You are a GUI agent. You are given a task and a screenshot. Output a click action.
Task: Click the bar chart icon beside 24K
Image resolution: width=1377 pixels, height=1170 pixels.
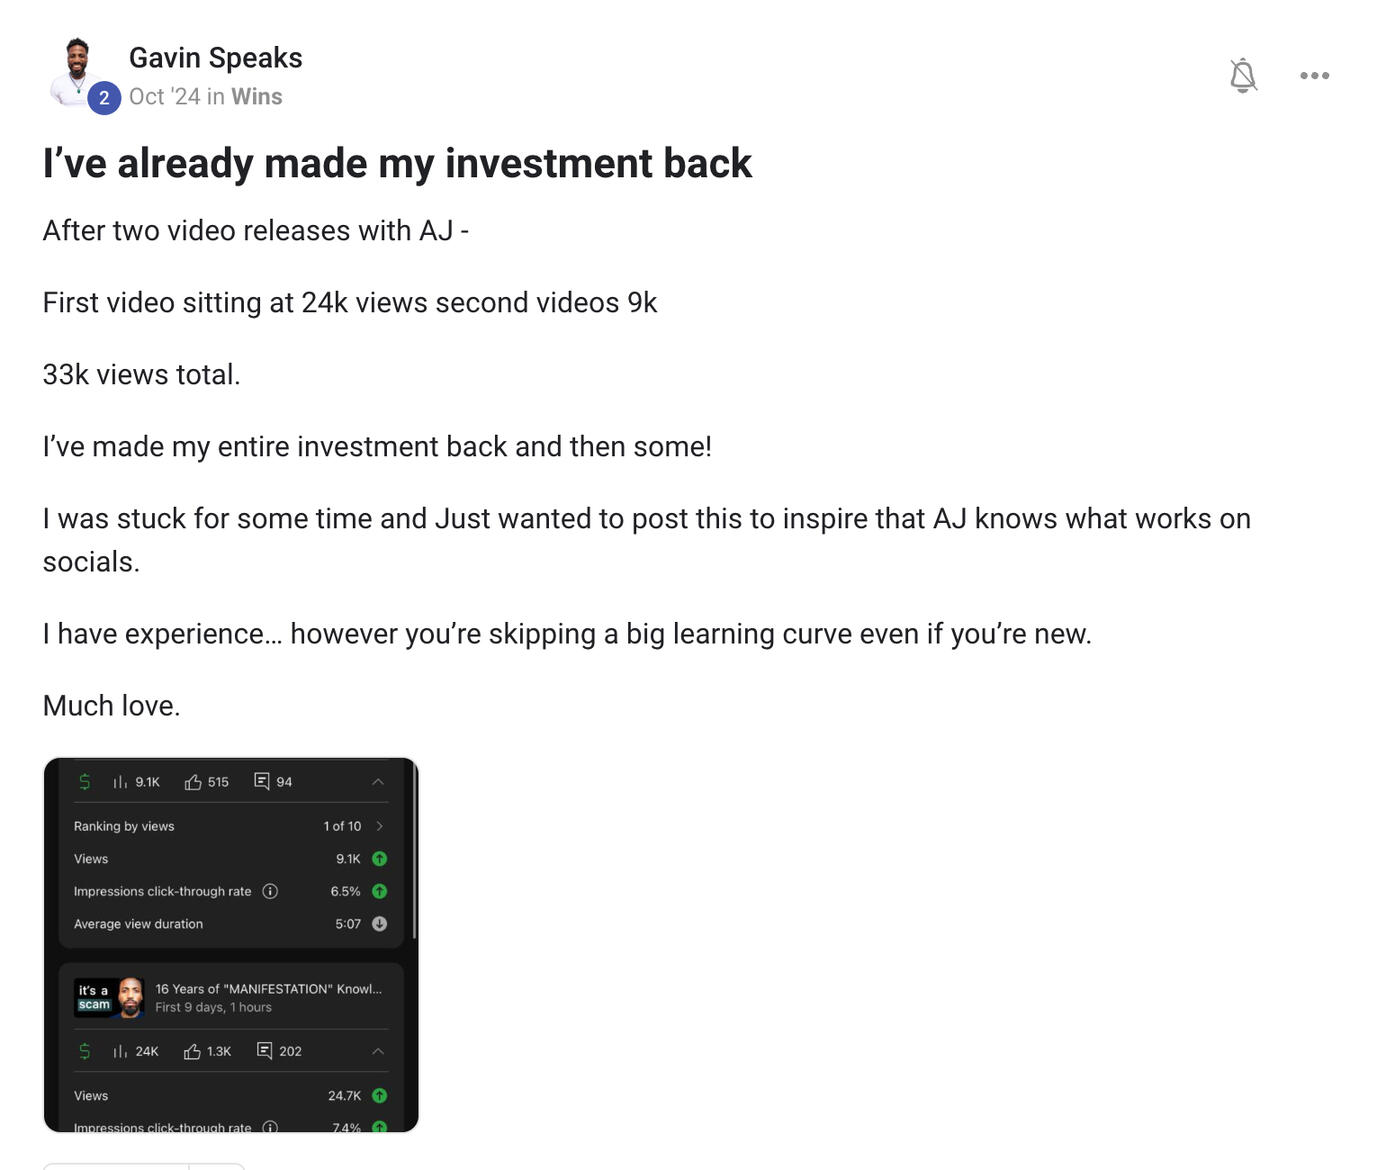(120, 1051)
